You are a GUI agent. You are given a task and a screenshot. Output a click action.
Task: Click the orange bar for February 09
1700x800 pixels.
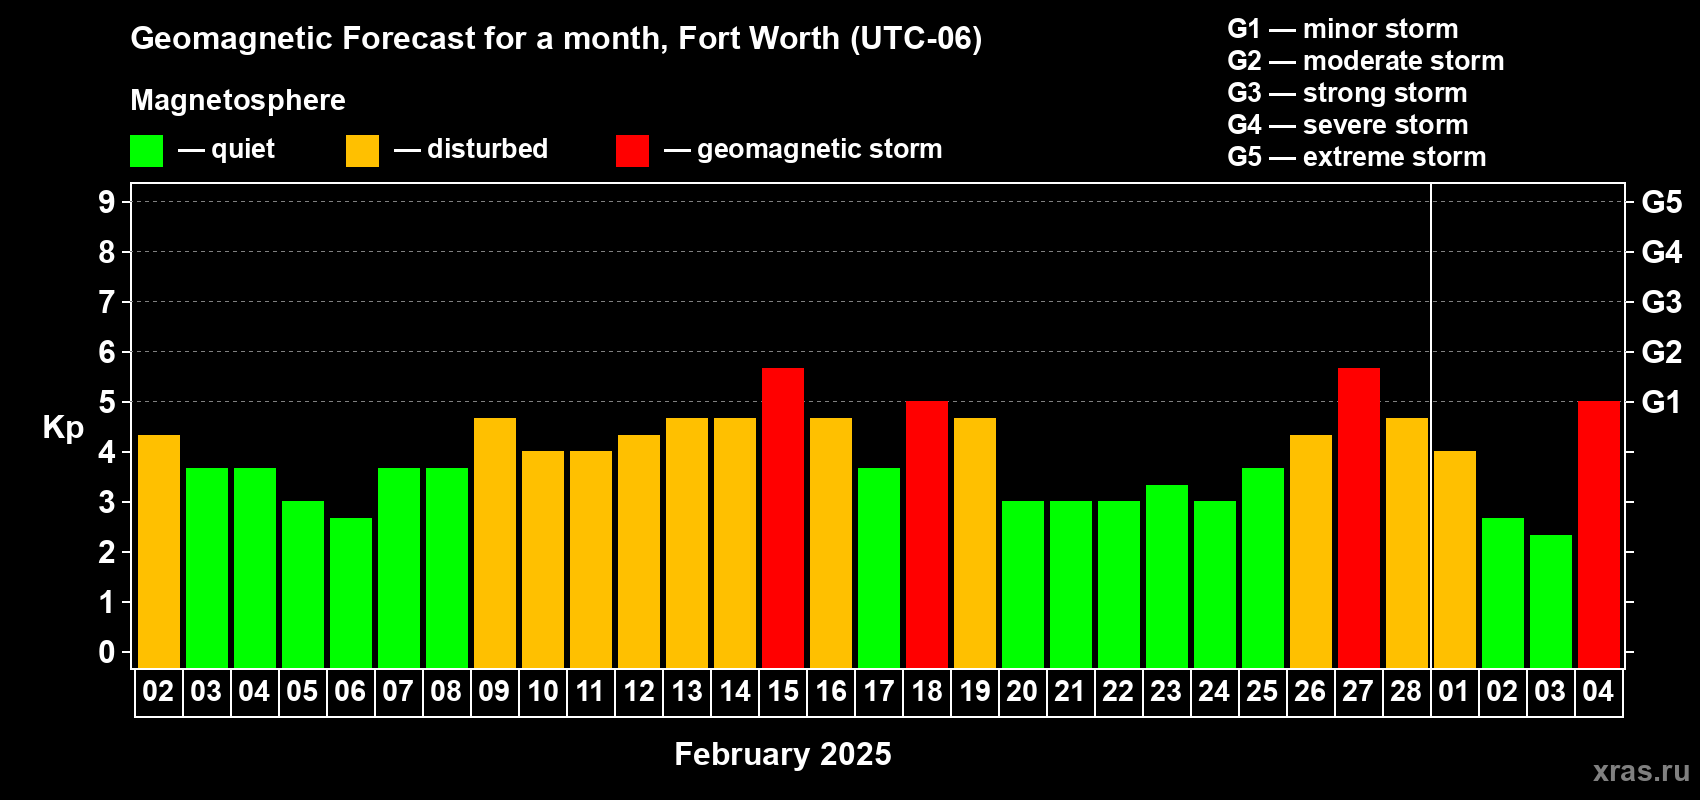[x=495, y=543]
